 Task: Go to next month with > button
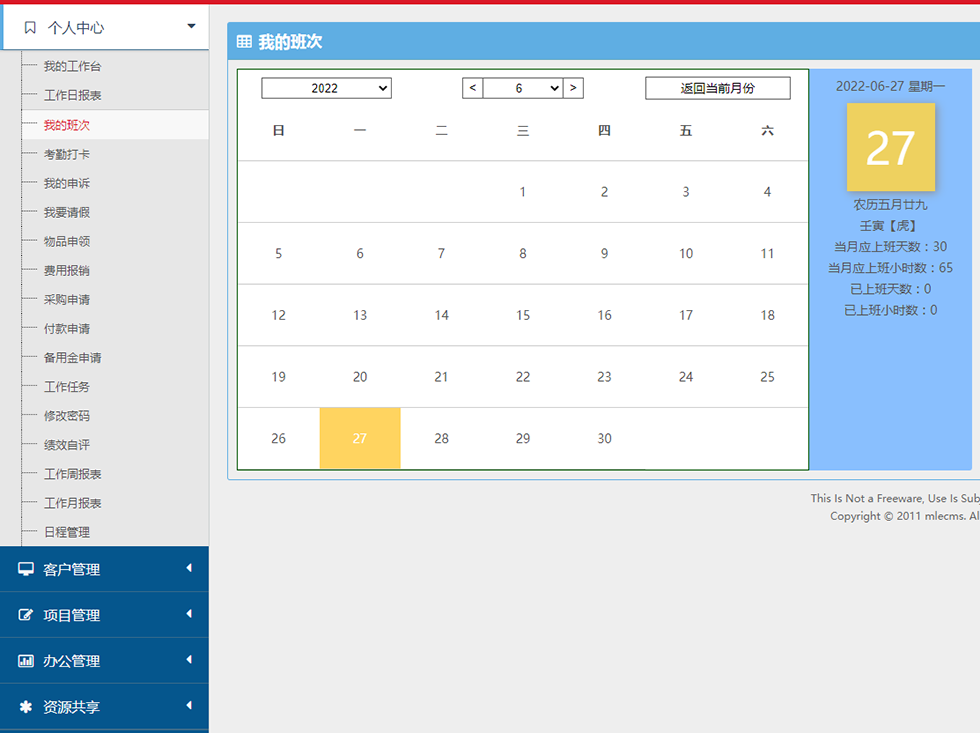pyautogui.click(x=573, y=88)
